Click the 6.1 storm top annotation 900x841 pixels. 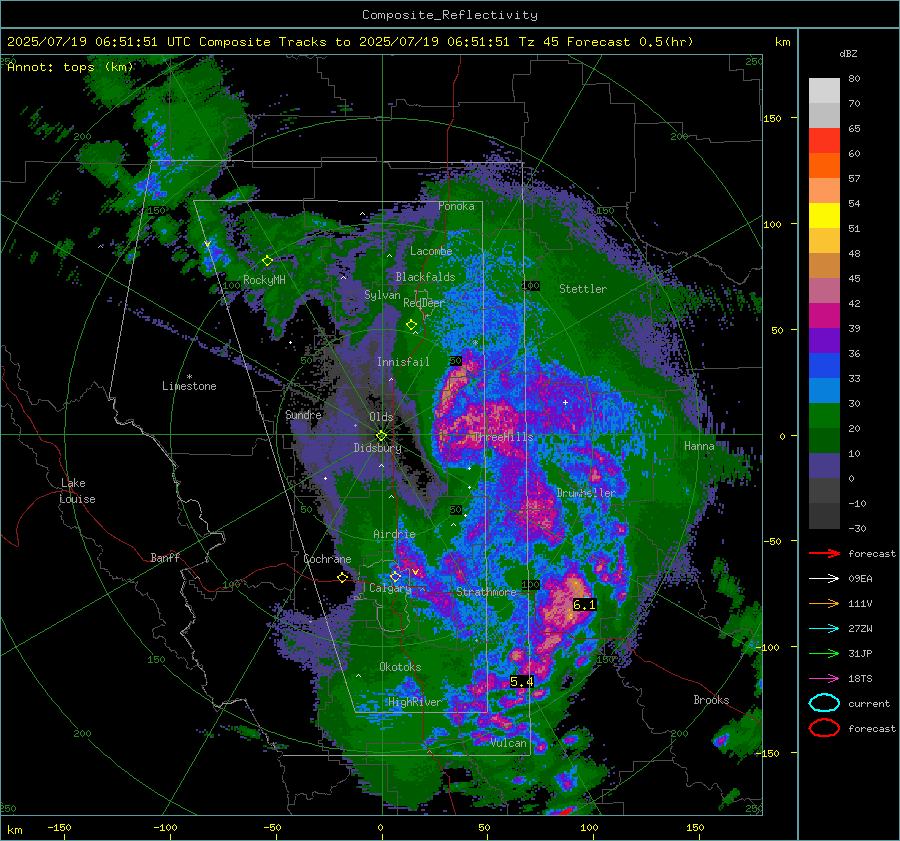pos(584,604)
